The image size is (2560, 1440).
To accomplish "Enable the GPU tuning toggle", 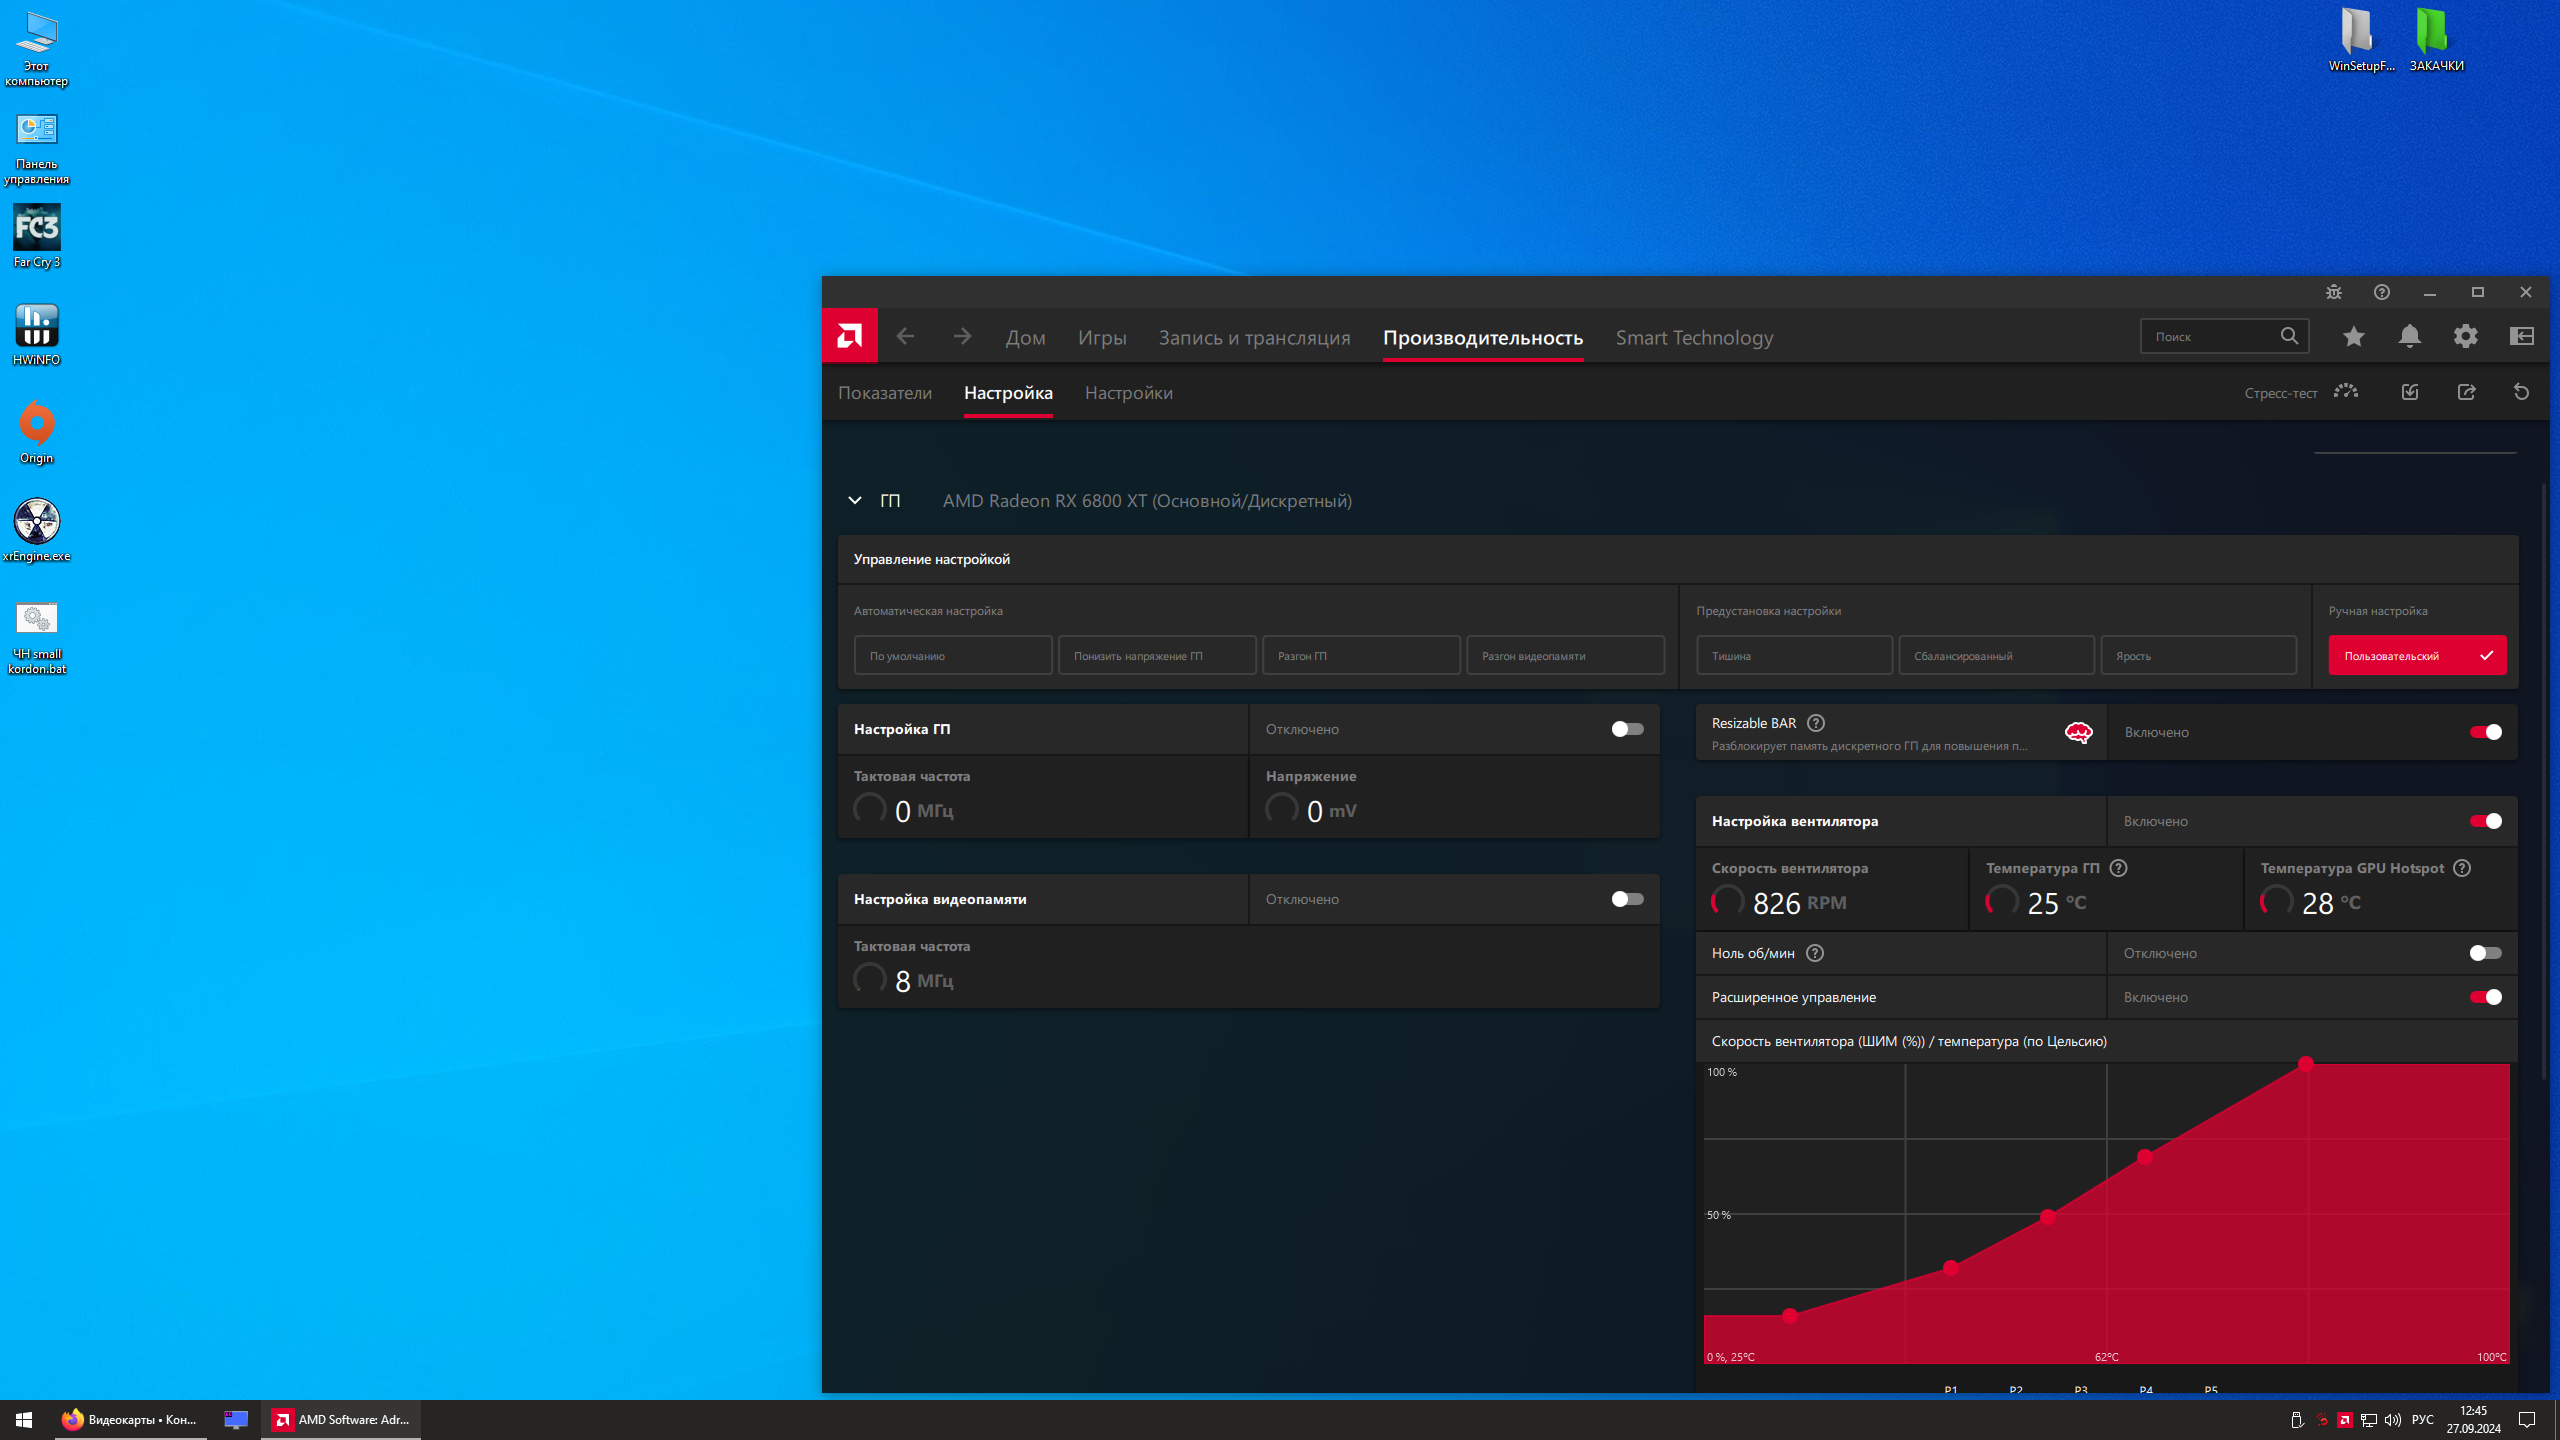I will 1627,729.
